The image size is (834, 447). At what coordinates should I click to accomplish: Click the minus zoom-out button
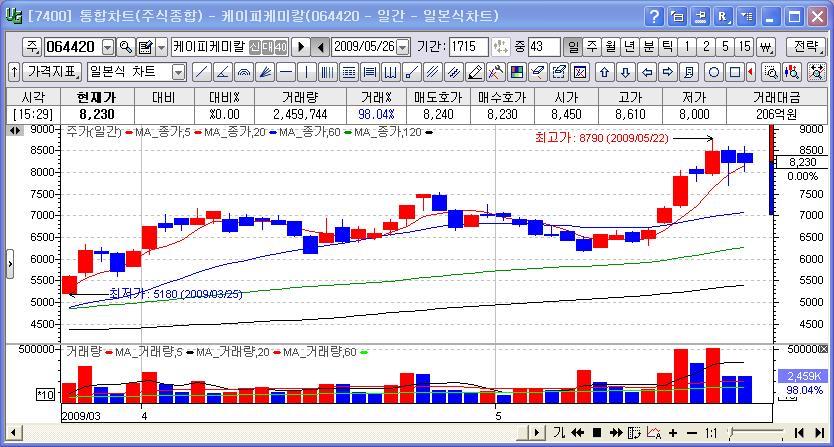692,433
